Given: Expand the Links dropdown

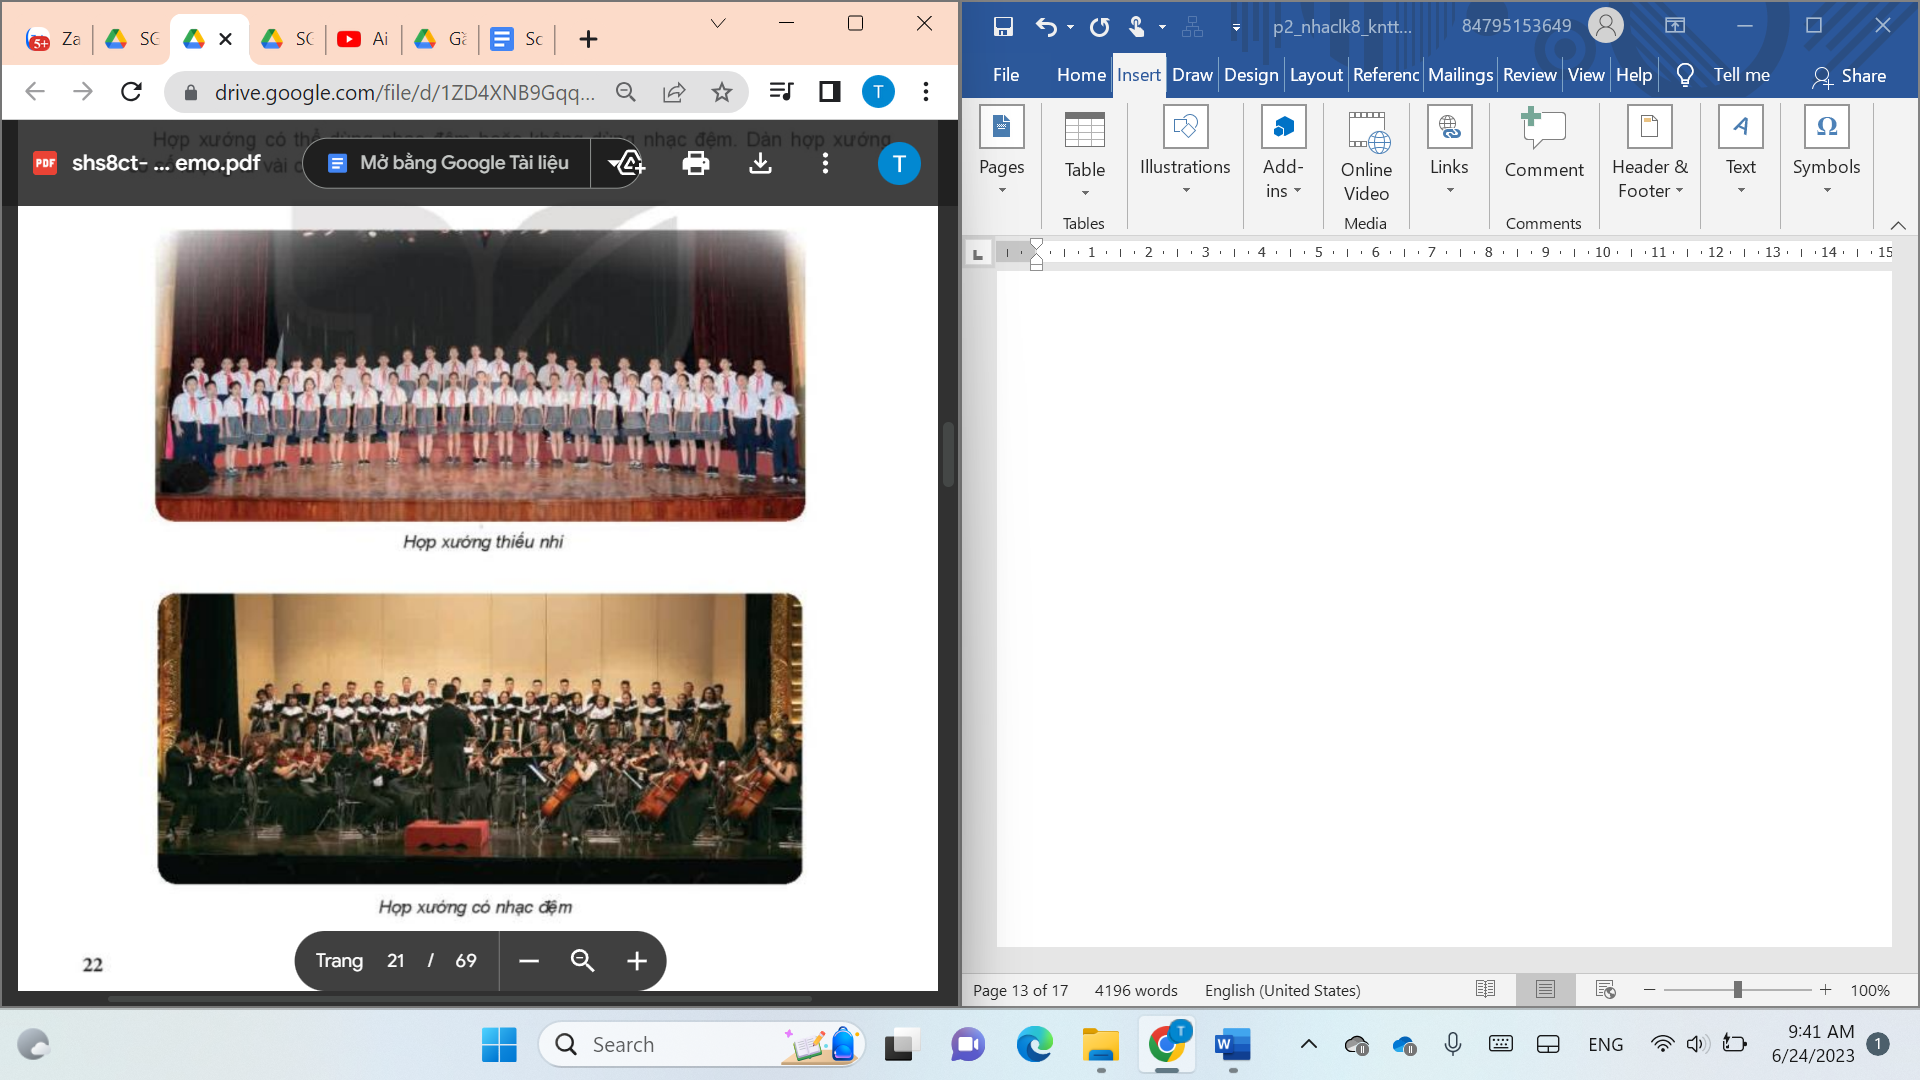Looking at the screenshot, I should [1449, 152].
